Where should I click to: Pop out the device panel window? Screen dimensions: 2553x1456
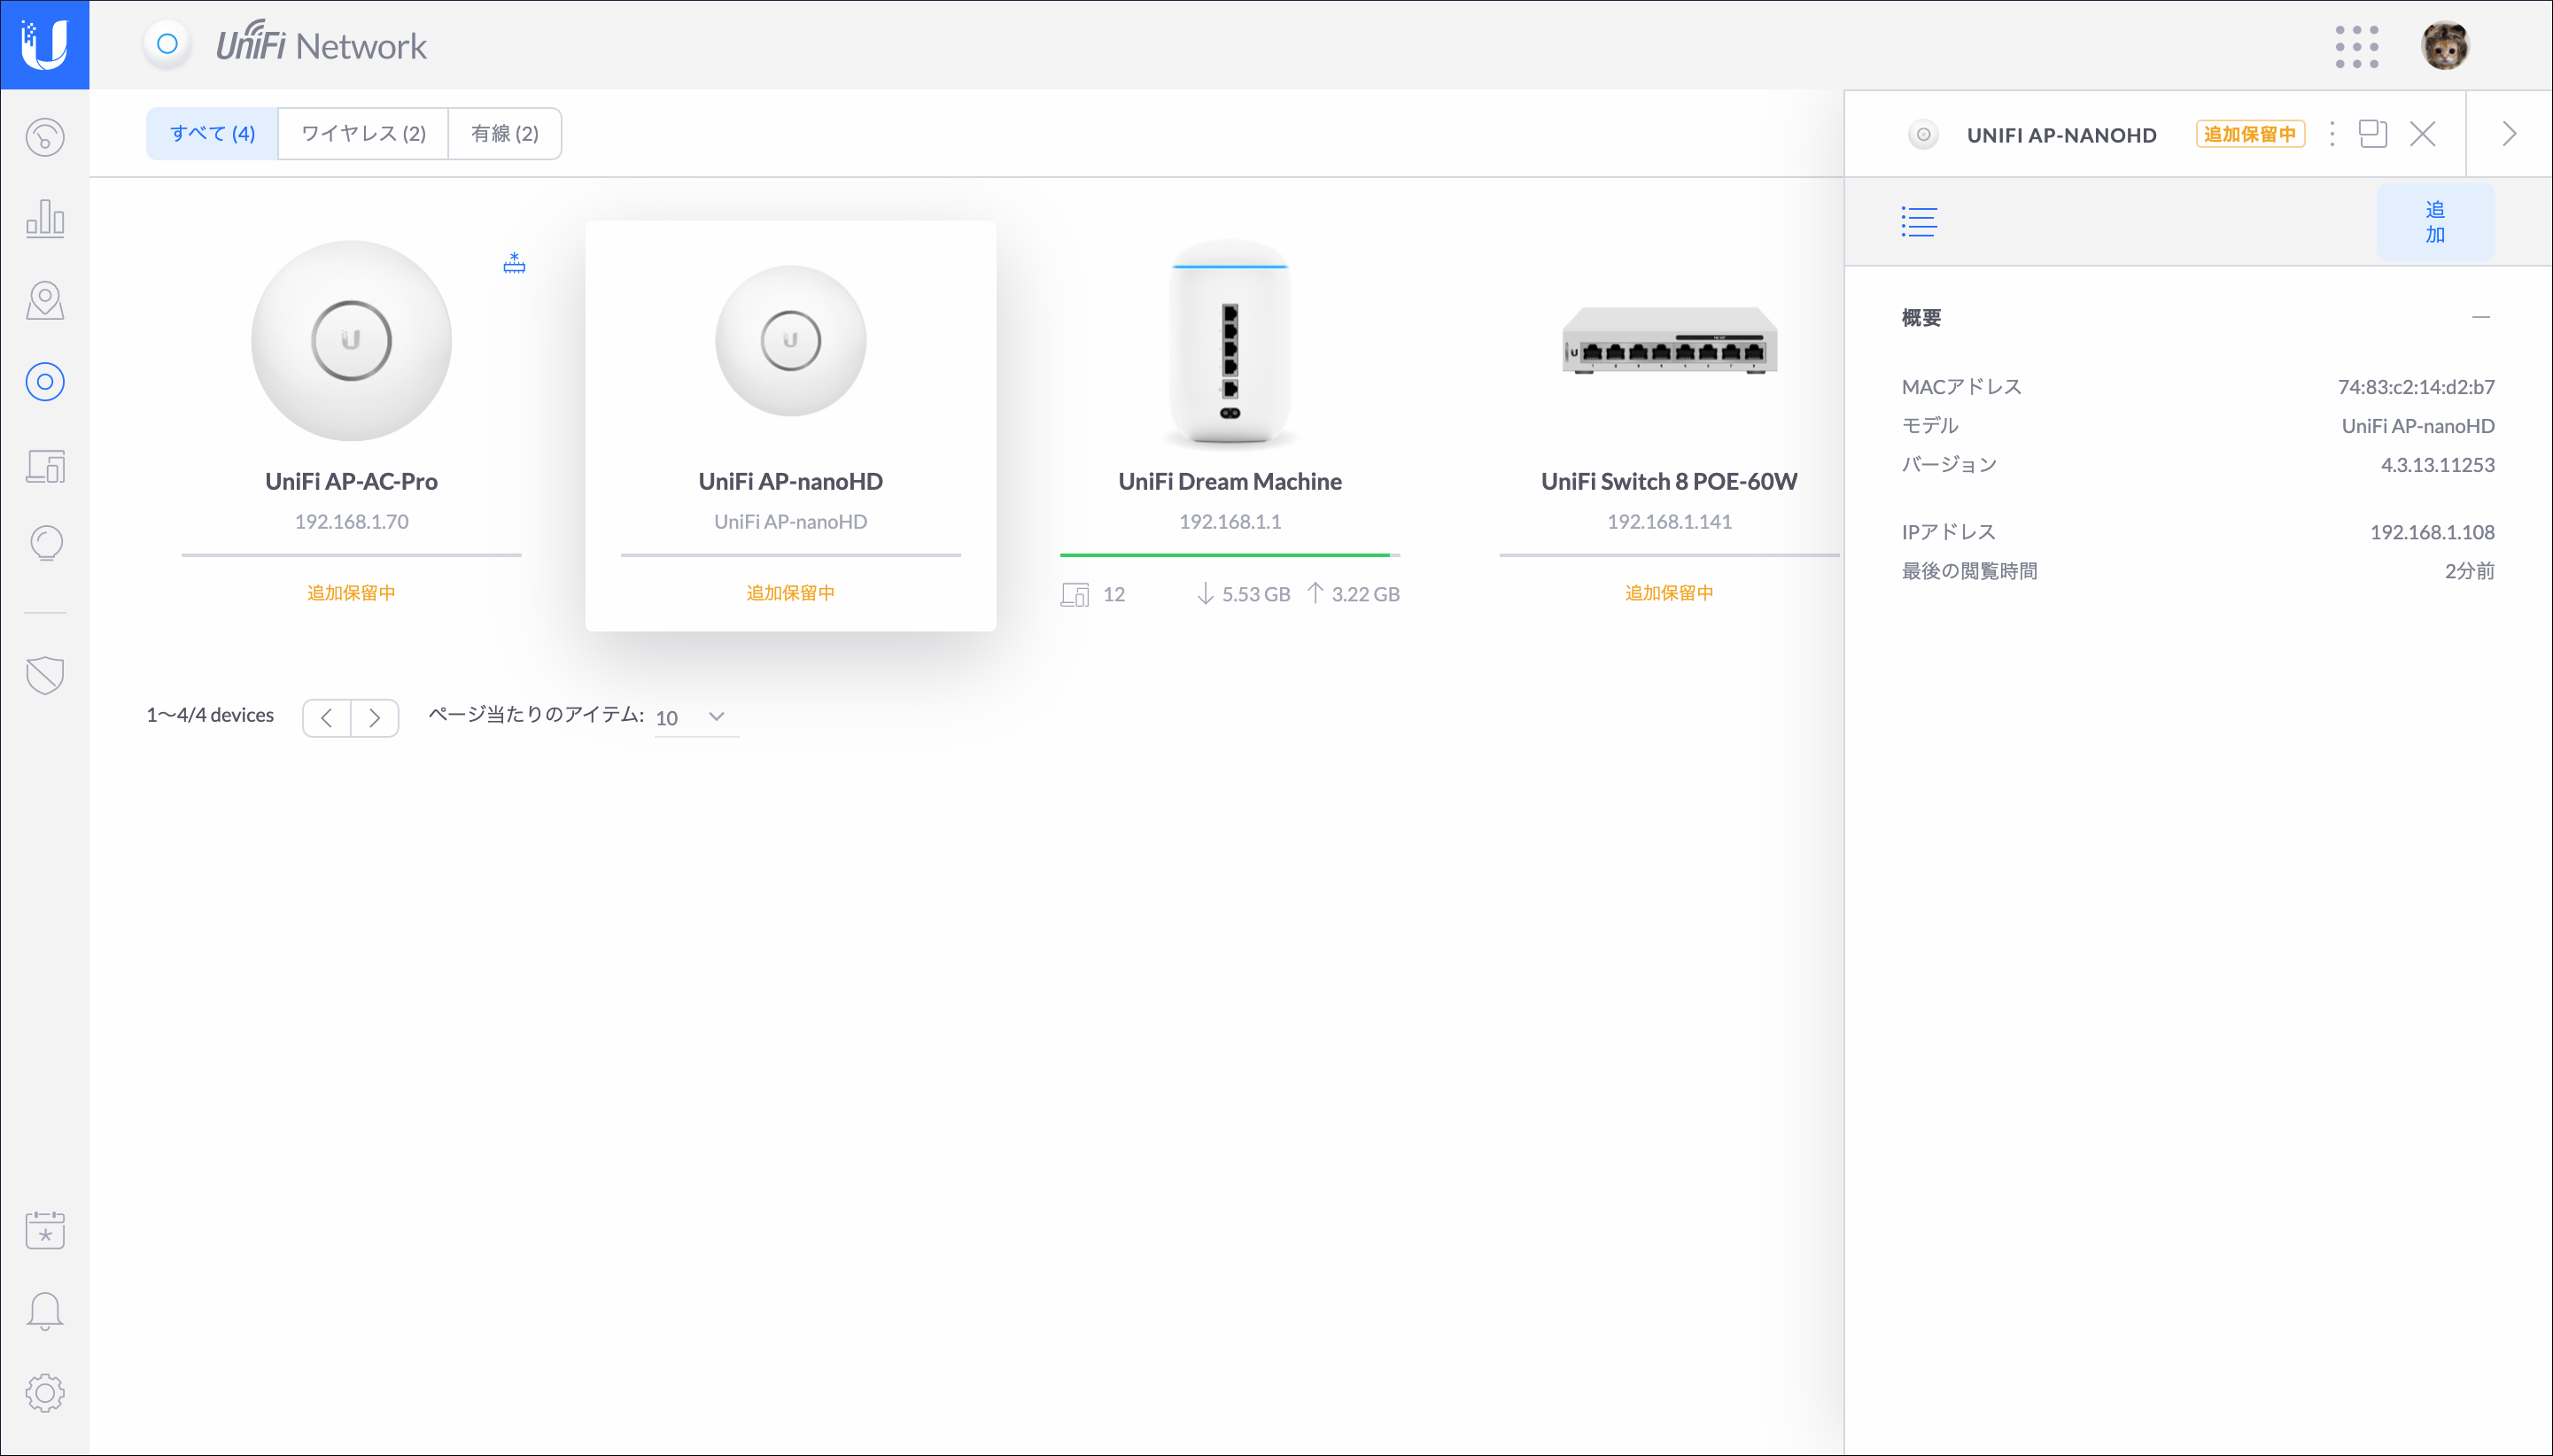2372,134
